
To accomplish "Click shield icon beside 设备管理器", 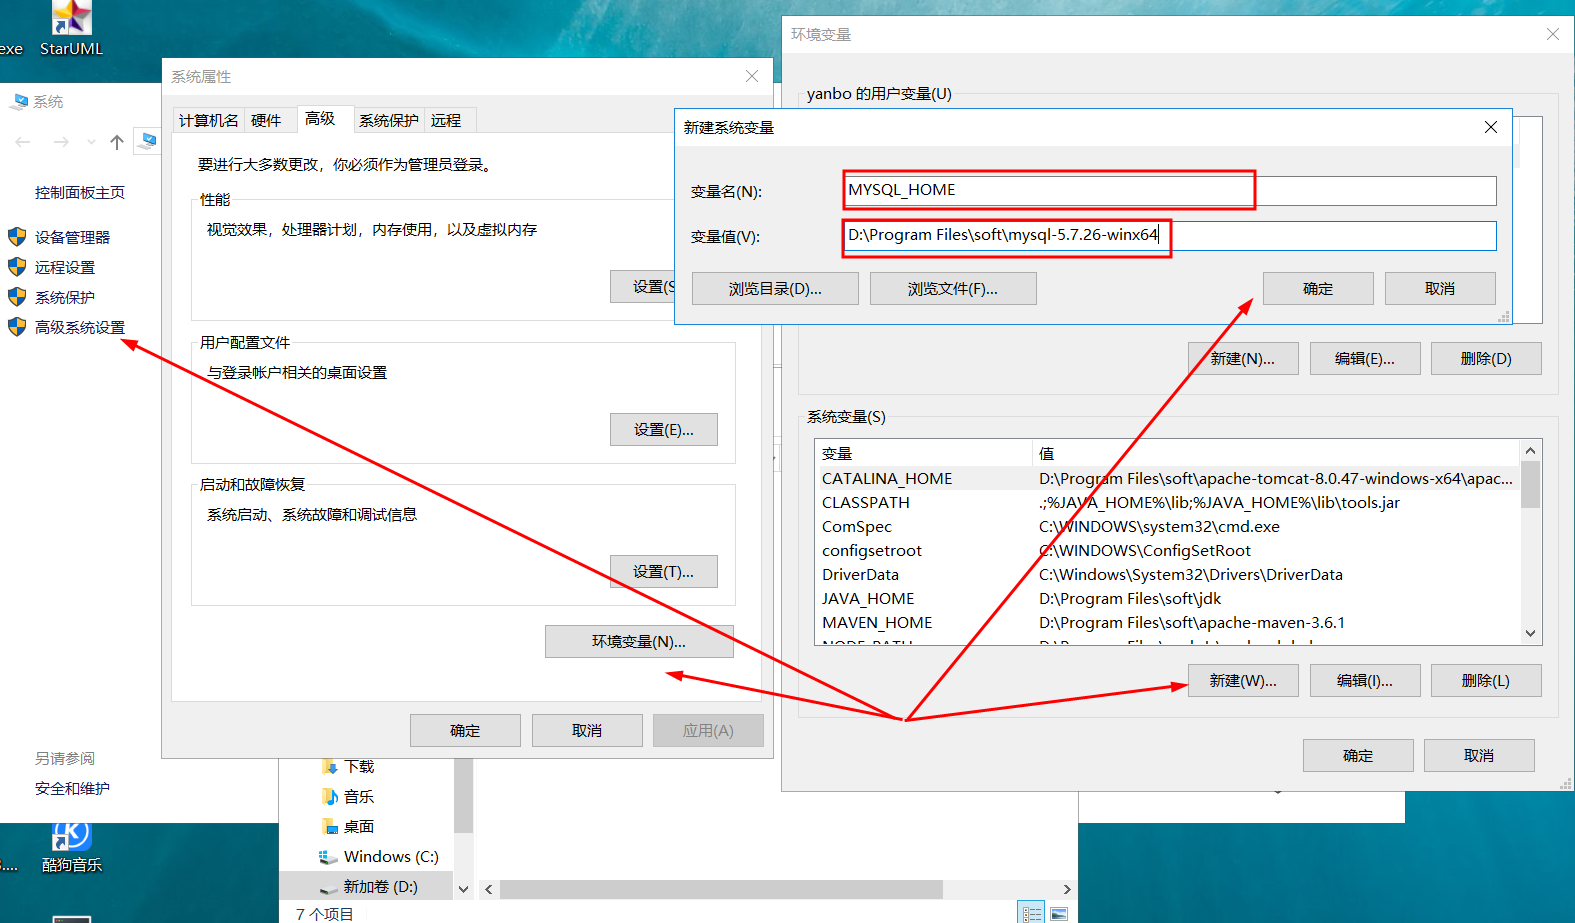I will click(x=17, y=237).
